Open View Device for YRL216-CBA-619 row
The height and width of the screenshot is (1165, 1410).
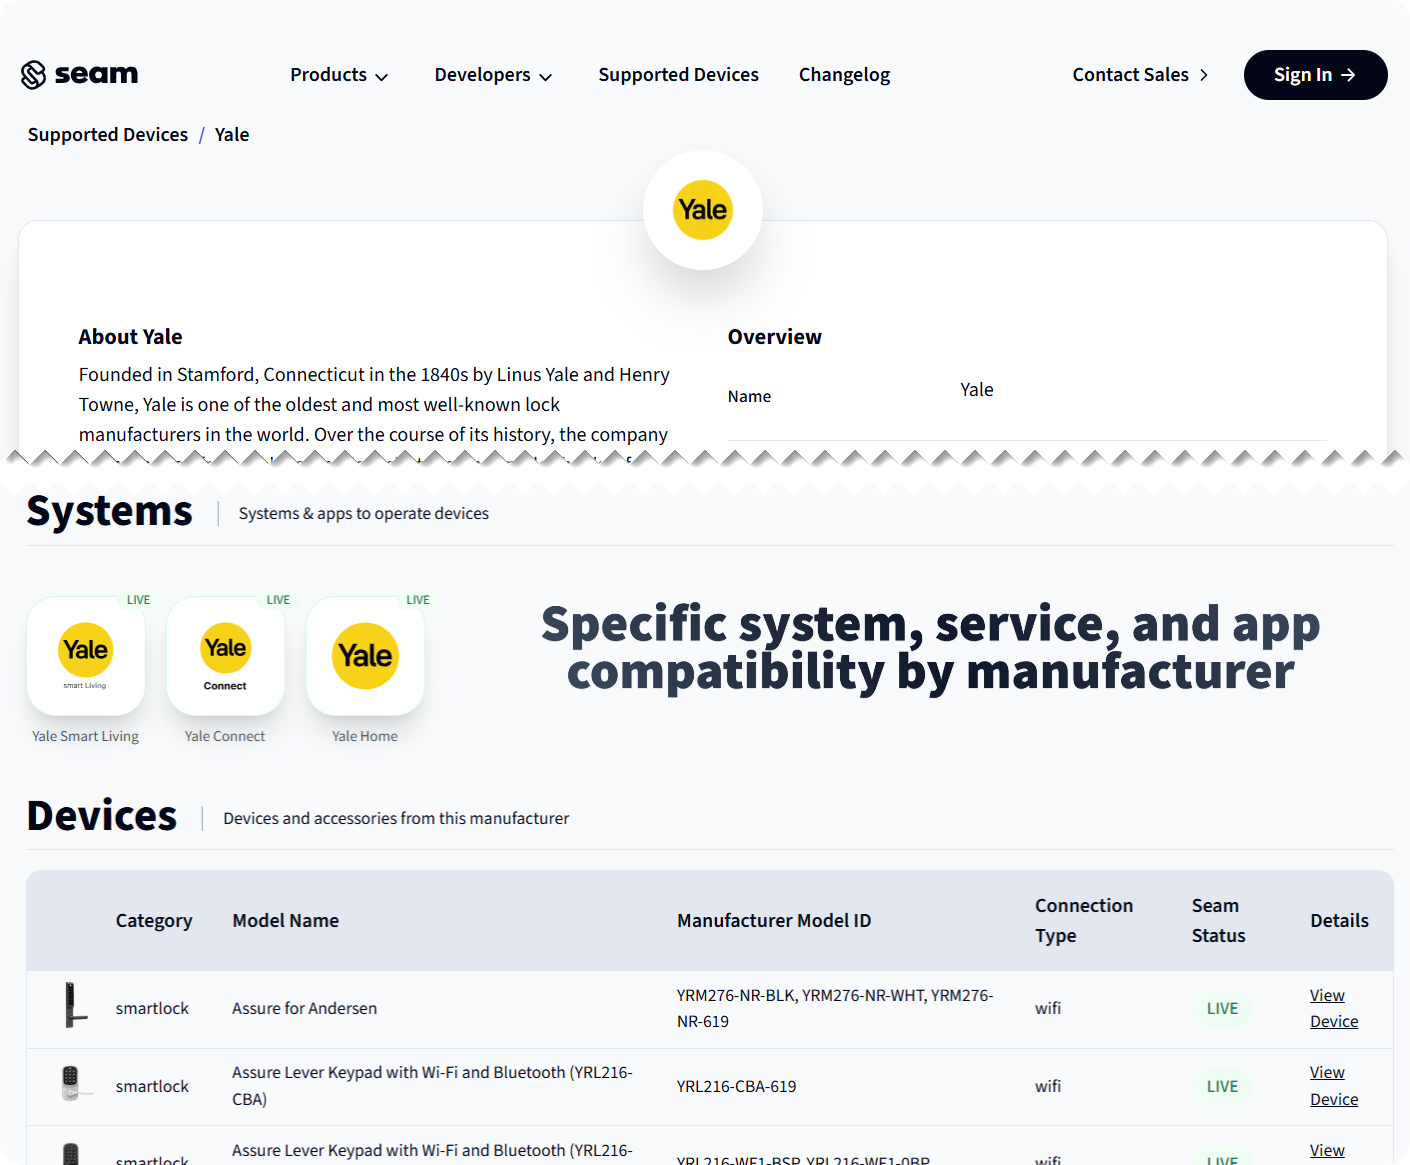(1334, 1086)
